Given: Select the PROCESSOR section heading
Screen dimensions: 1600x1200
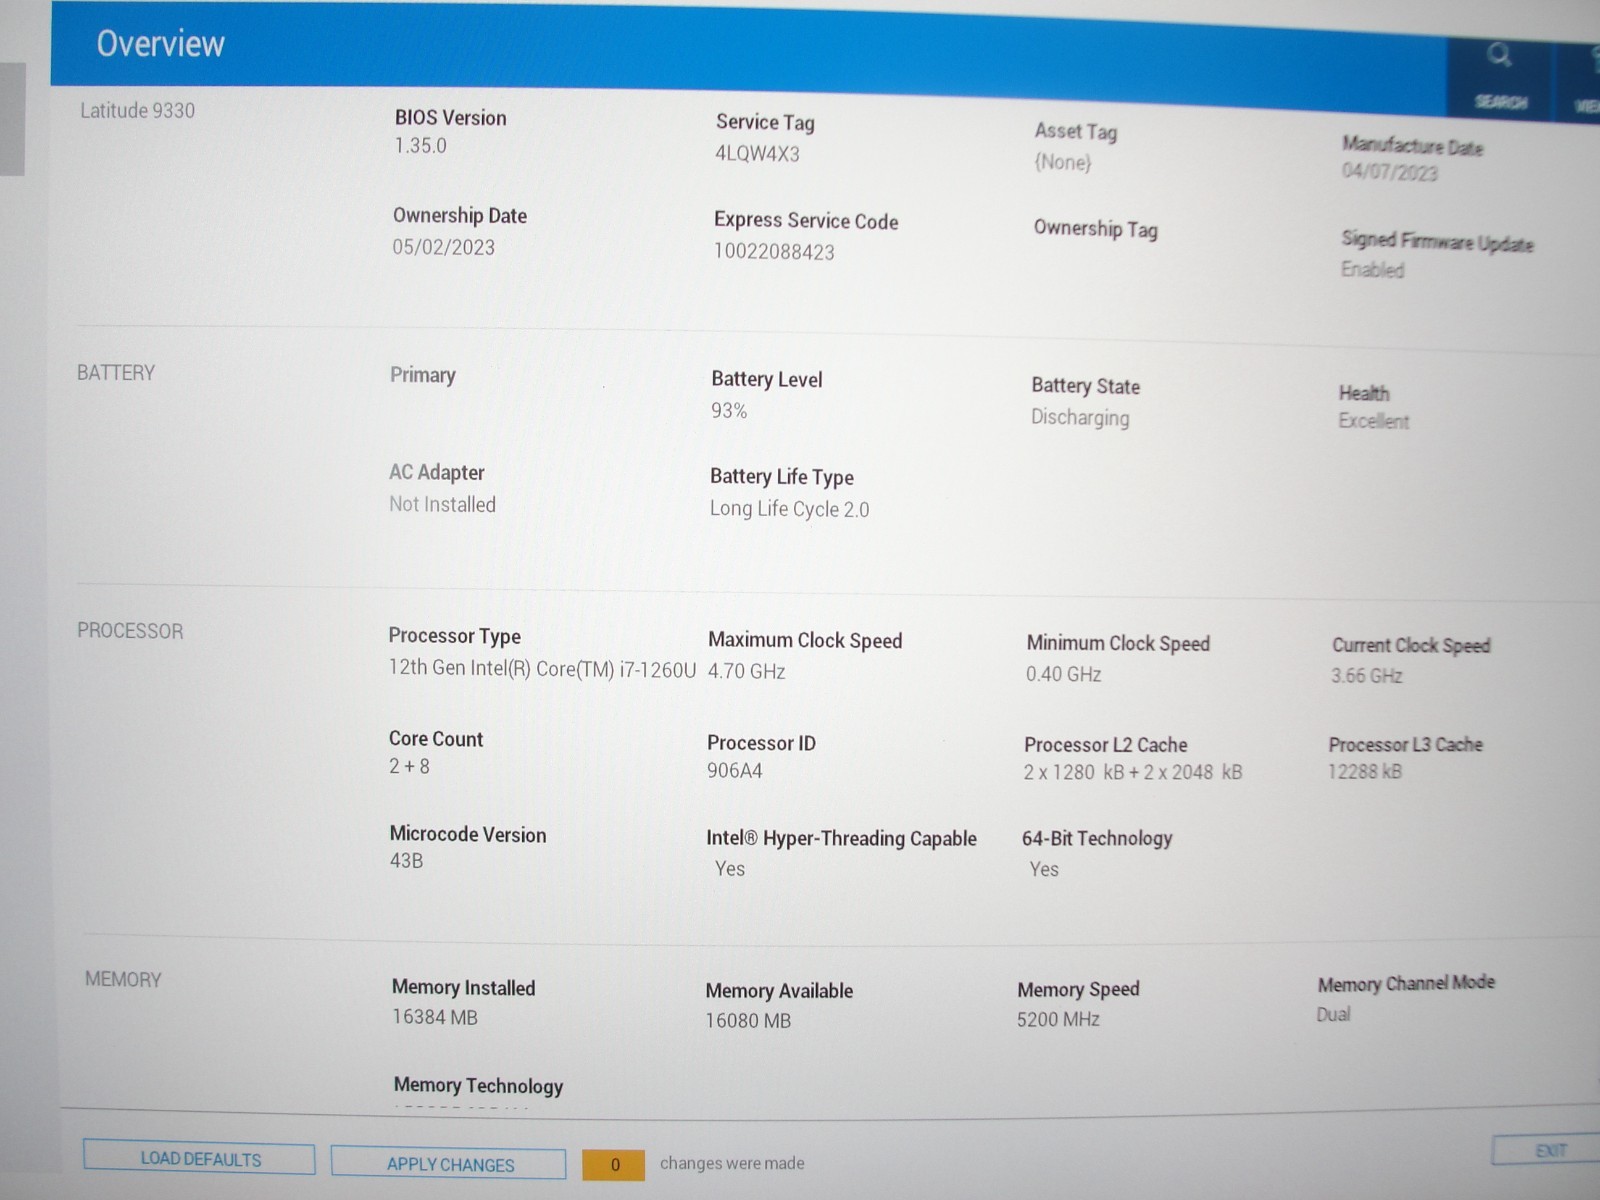Looking at the screenshot, I should click(130, 631).
